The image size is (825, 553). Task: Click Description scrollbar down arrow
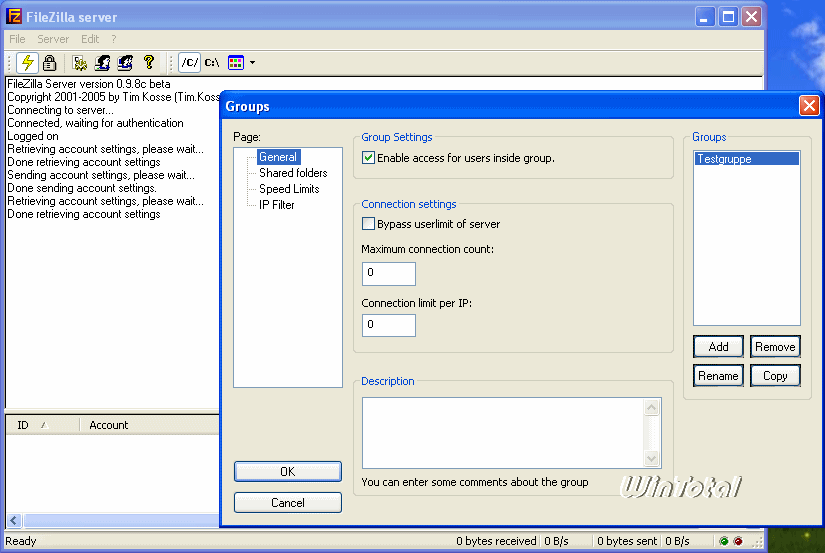coord(651,459)
